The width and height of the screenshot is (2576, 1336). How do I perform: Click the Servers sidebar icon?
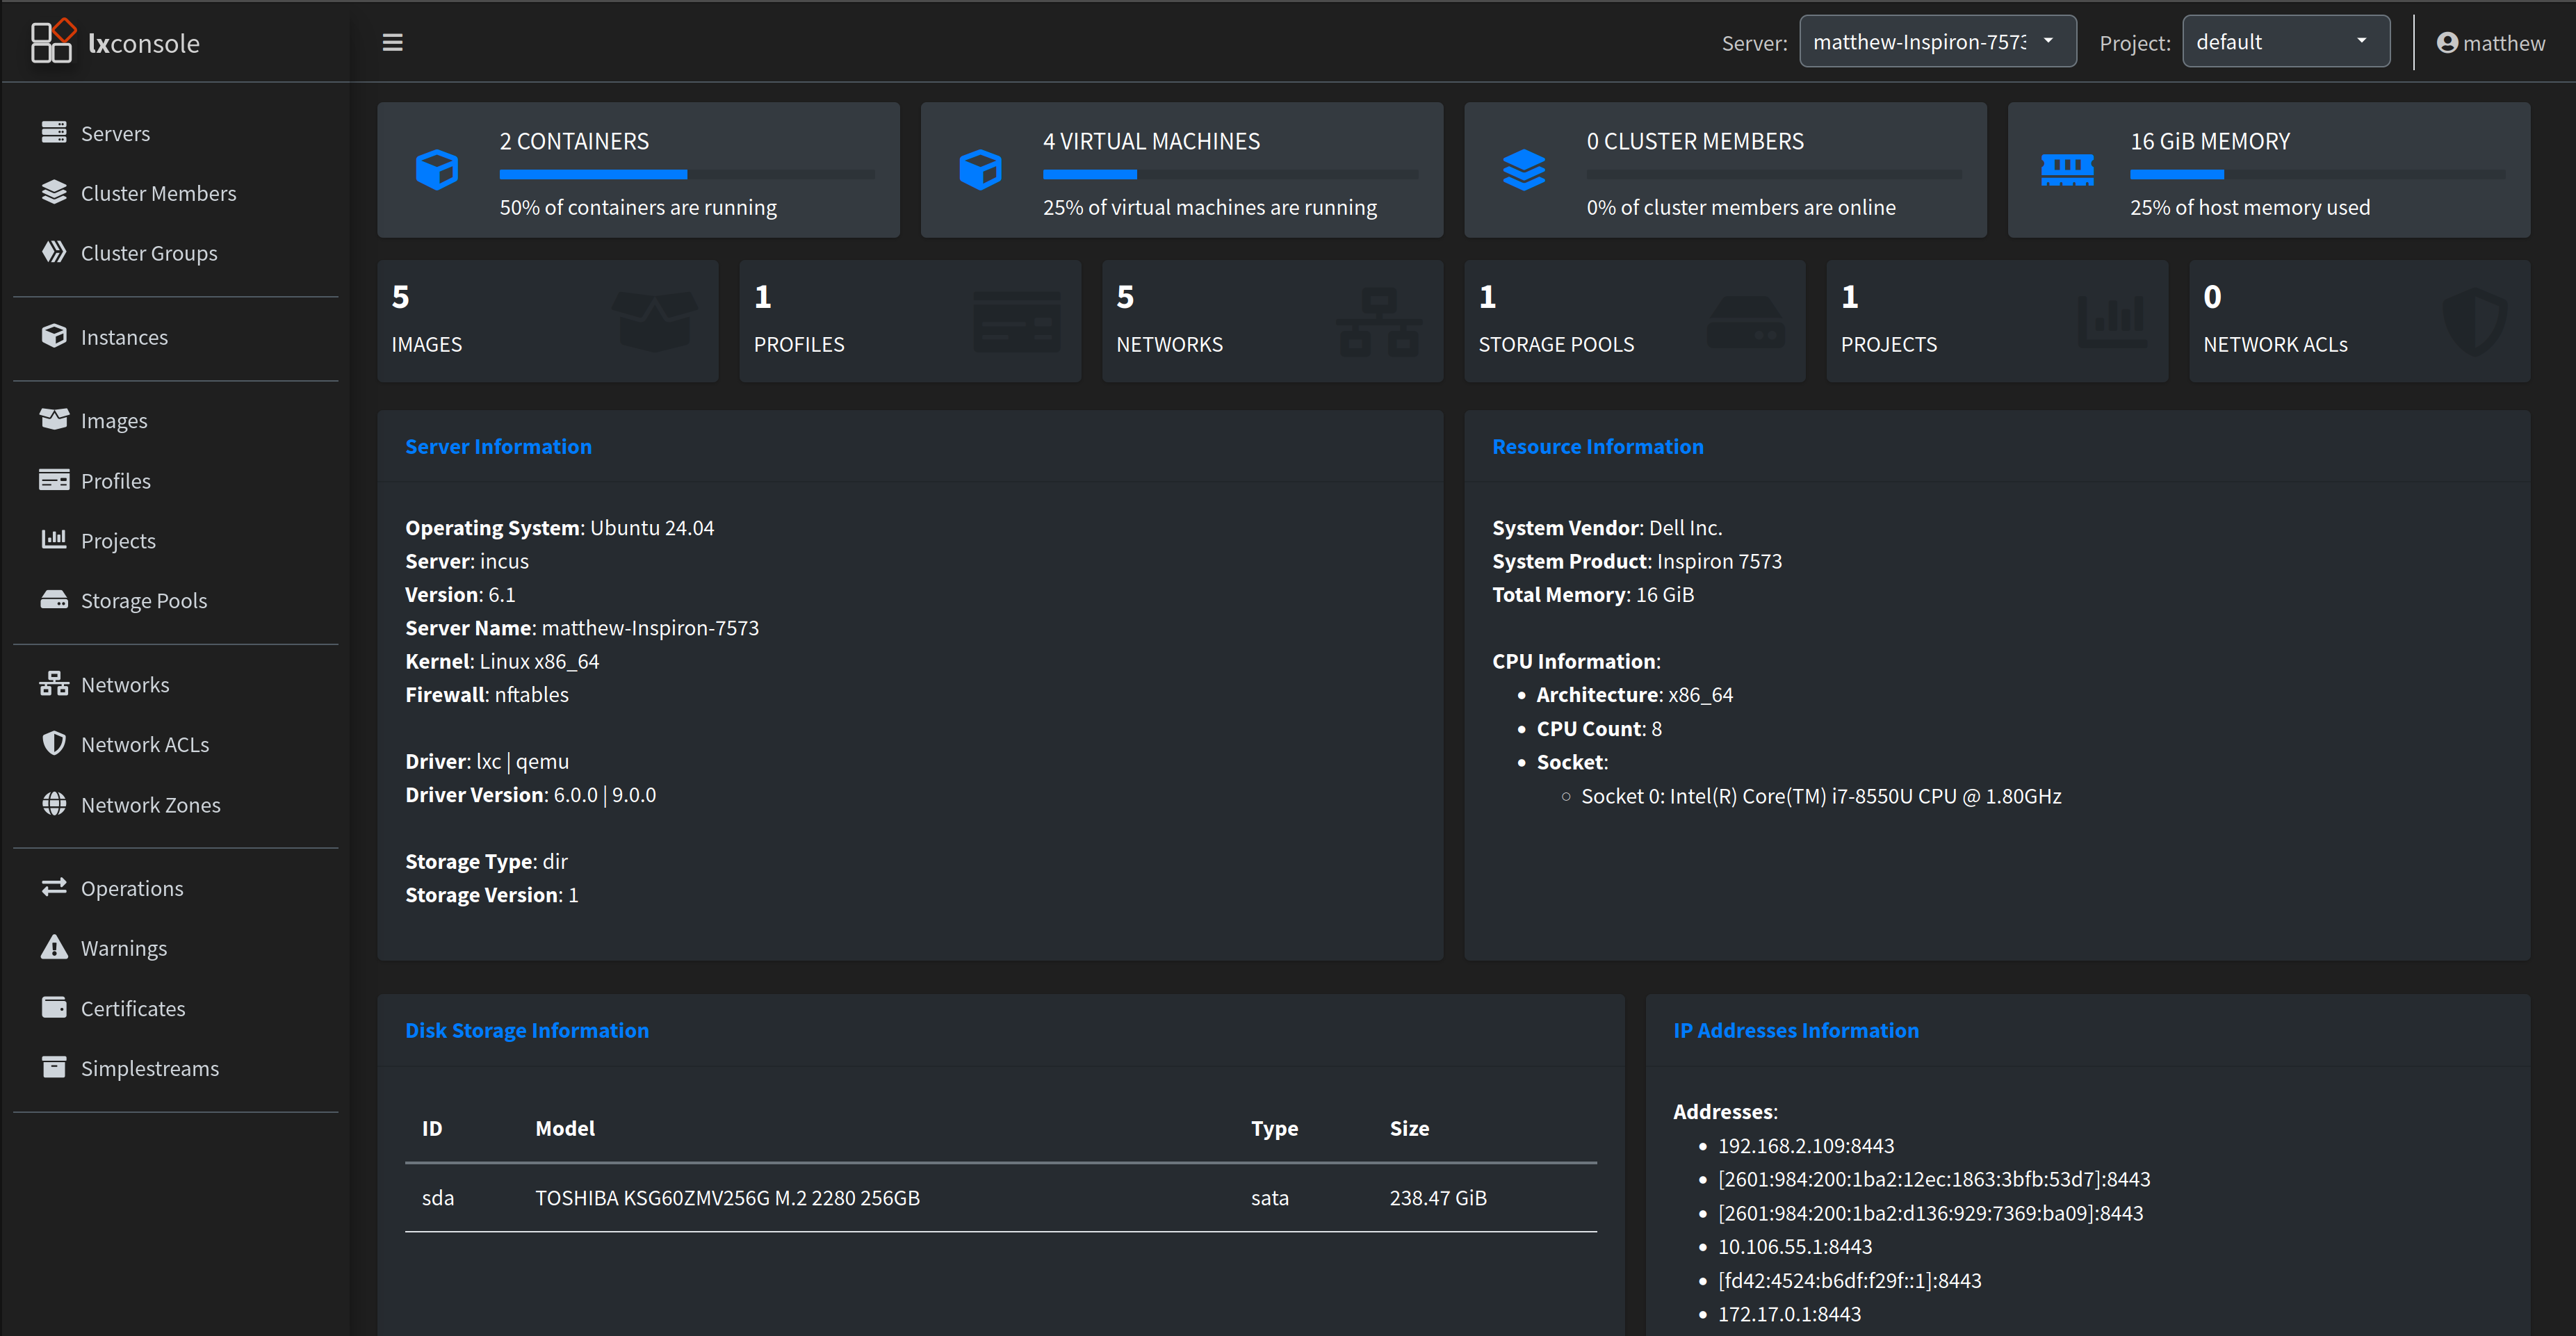[x=54, y=132]
